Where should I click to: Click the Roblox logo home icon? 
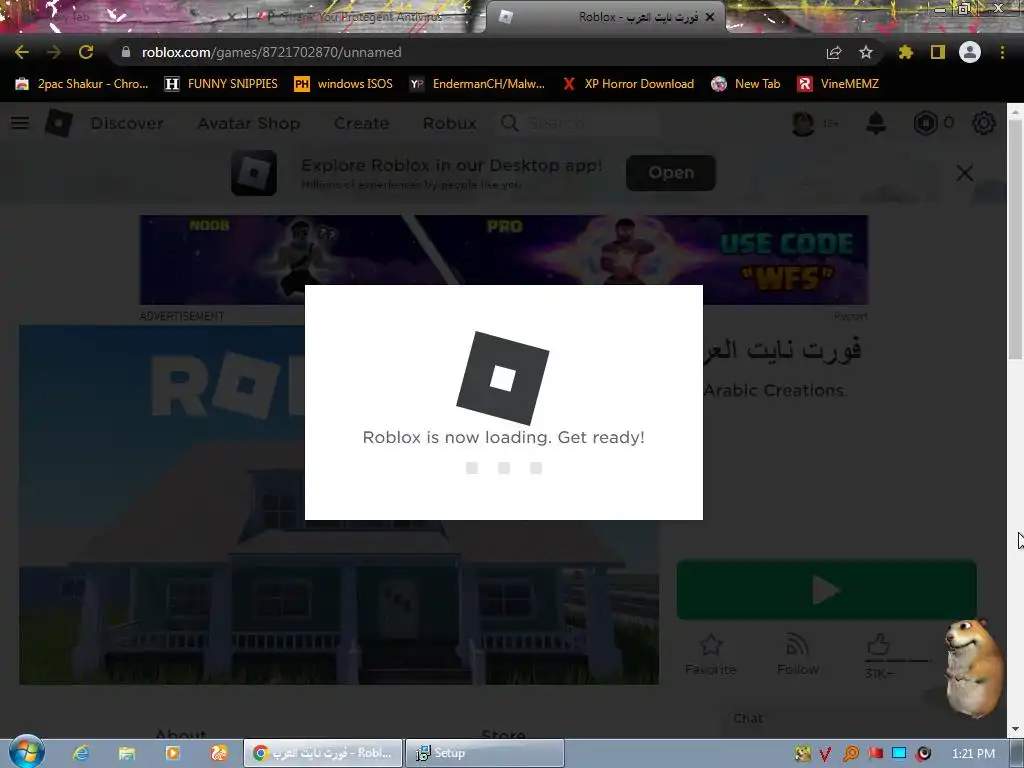(x=59, y=123)
